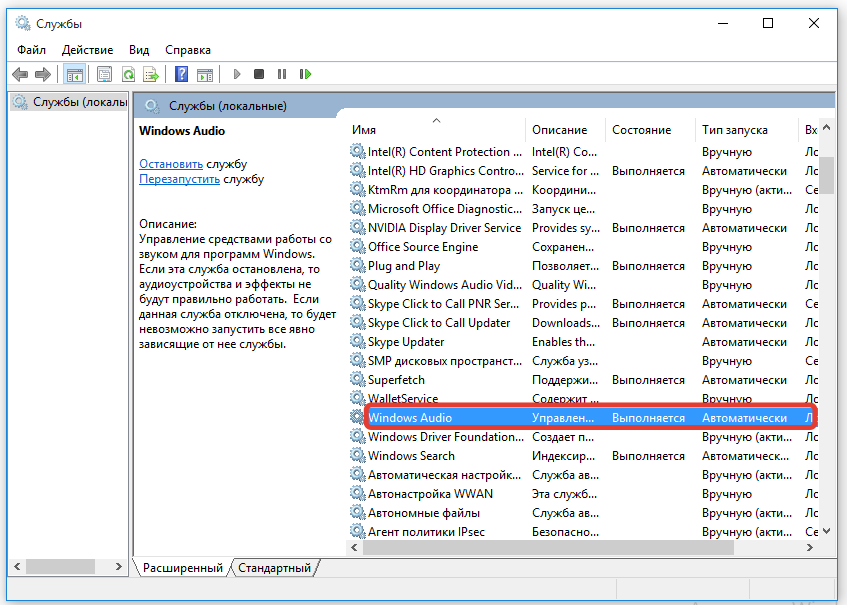847x605 pixels.
Task: Open the Файл menu
Action: coord(31,49)
